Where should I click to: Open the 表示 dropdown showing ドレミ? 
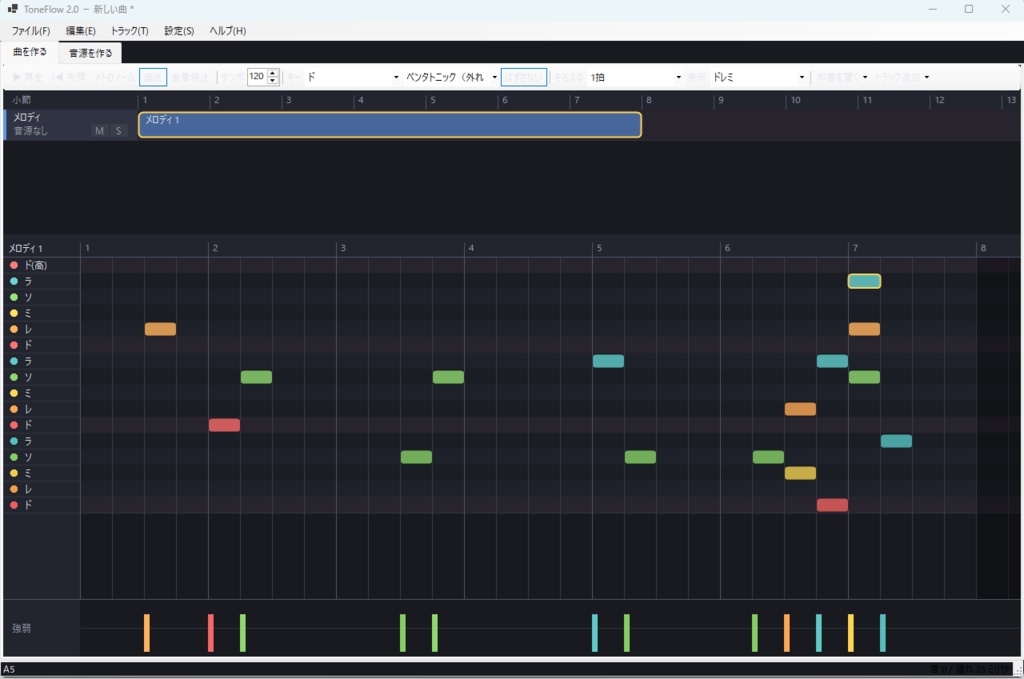pos(758,77)
